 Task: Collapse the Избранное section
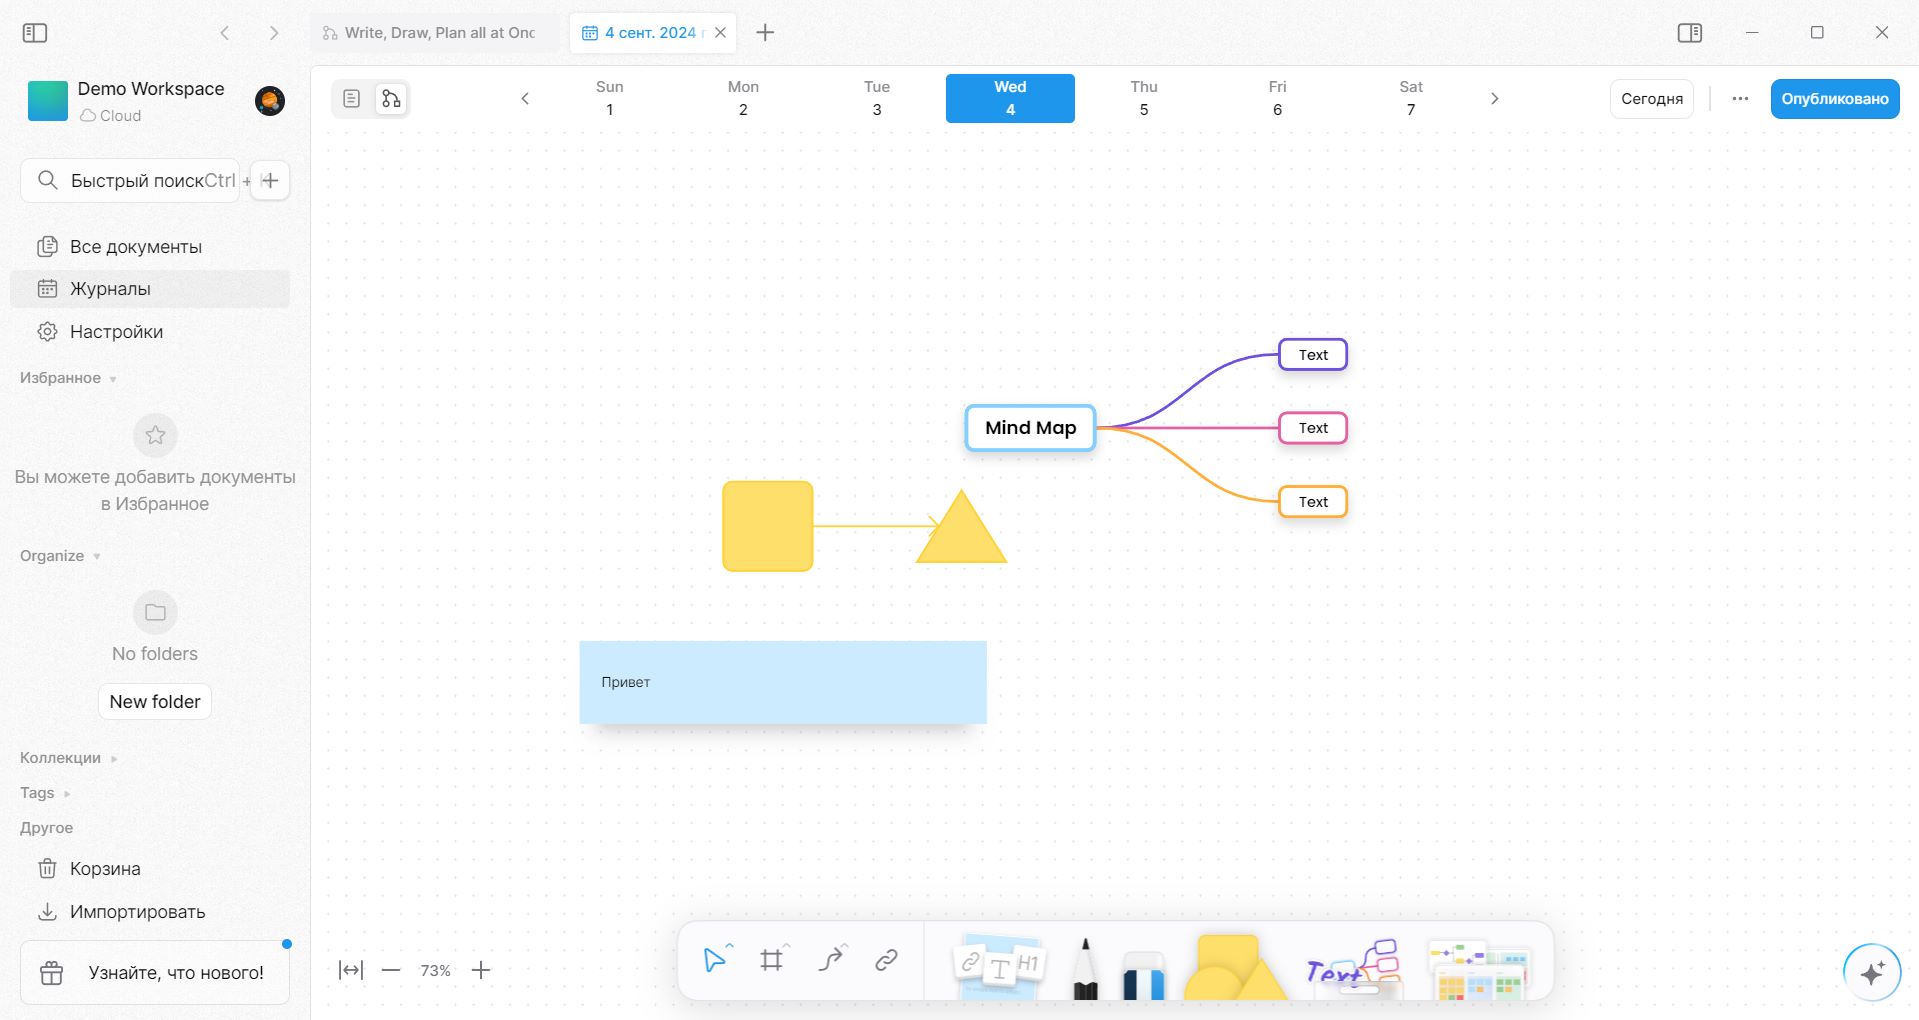click(69, 378)
